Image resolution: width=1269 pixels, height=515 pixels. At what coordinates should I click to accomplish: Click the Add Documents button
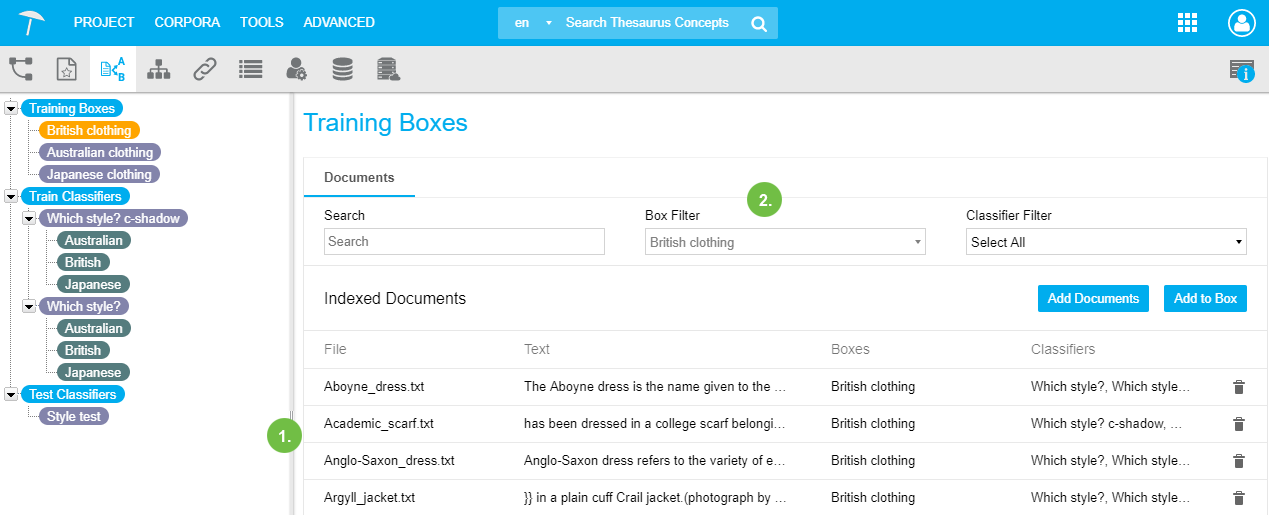click(x=1093, y=298)
